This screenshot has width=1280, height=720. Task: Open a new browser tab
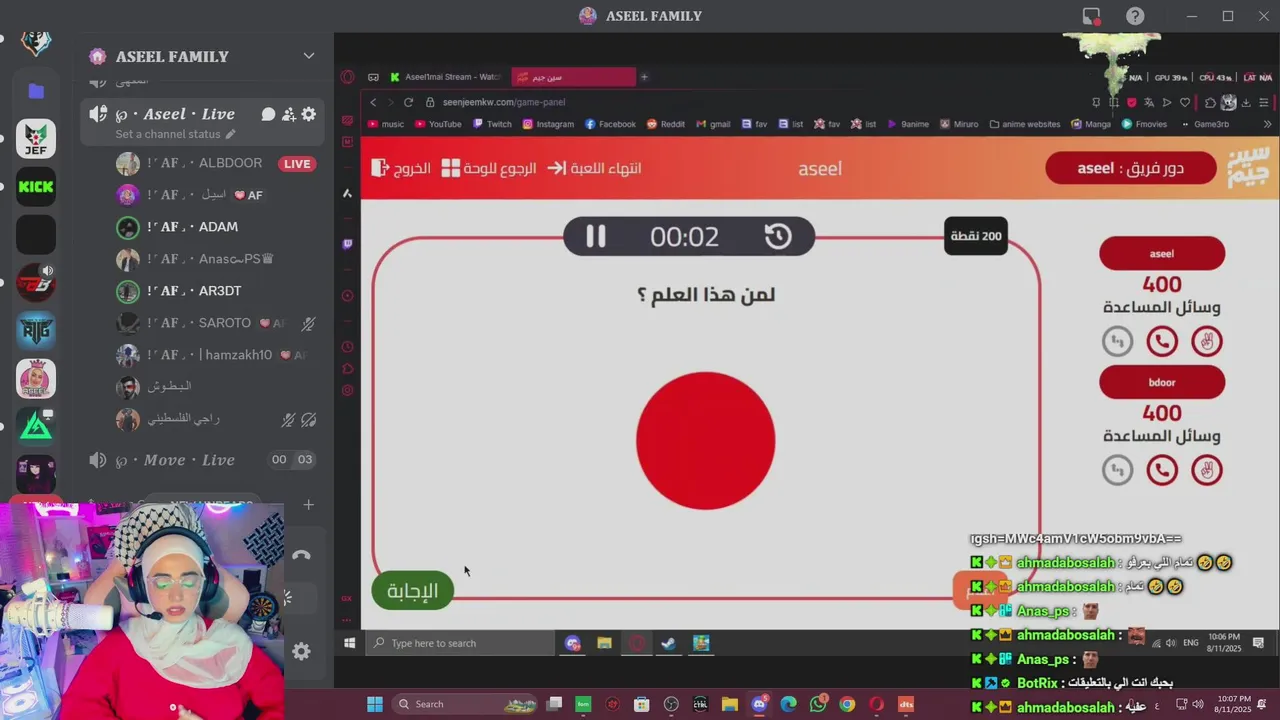point(644,77)
